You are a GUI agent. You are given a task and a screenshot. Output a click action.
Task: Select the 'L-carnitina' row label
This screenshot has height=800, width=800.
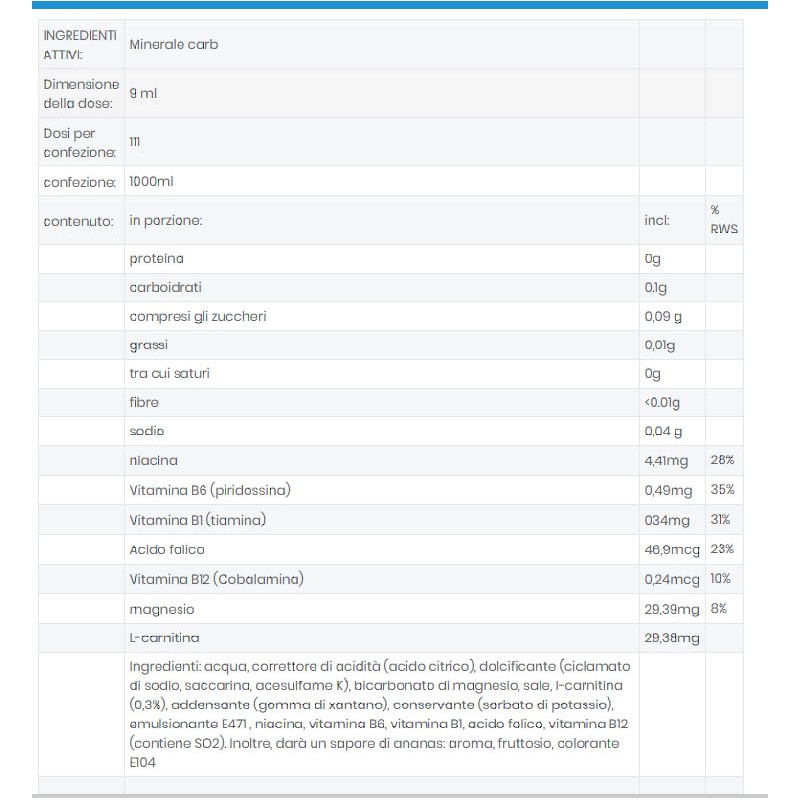164,638
